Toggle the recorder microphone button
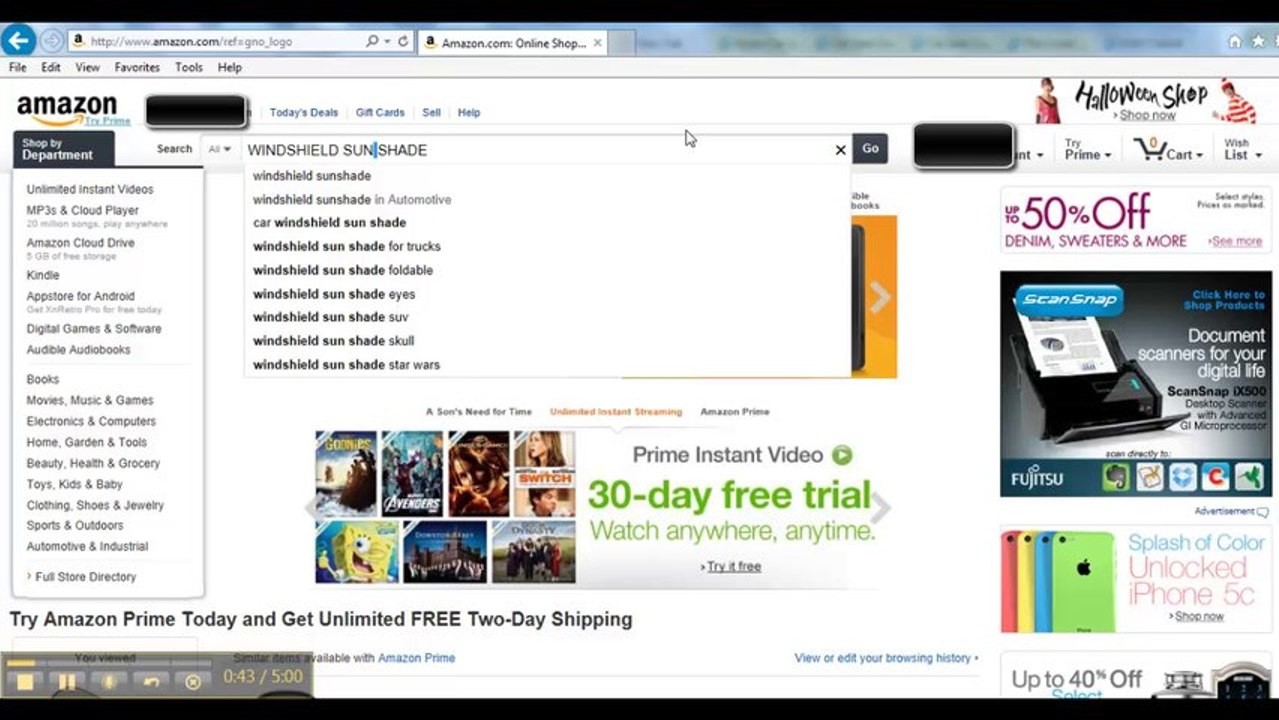Viewport: 1279px width, 720px height. 109,682
